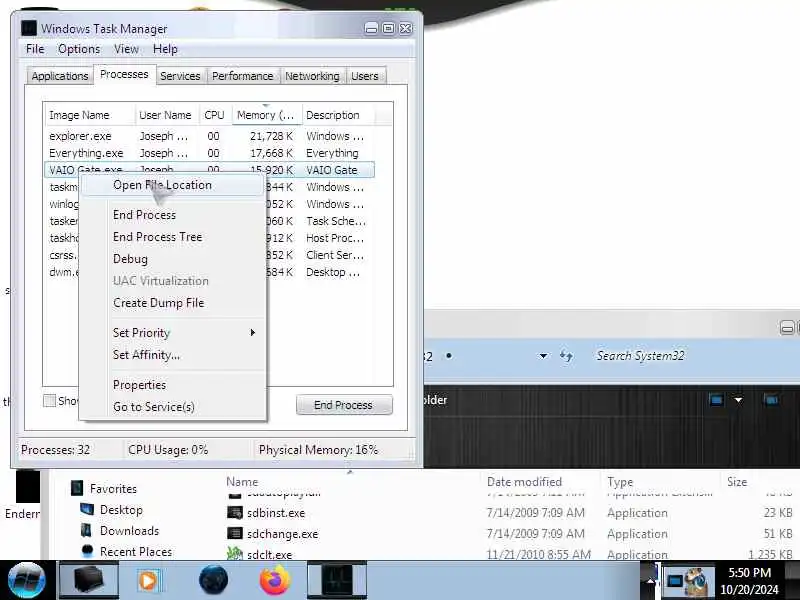Viewport: 800px width, 600px height.
Task: Click the taskbar clock showing 5:50 PM
Action: 749,581
